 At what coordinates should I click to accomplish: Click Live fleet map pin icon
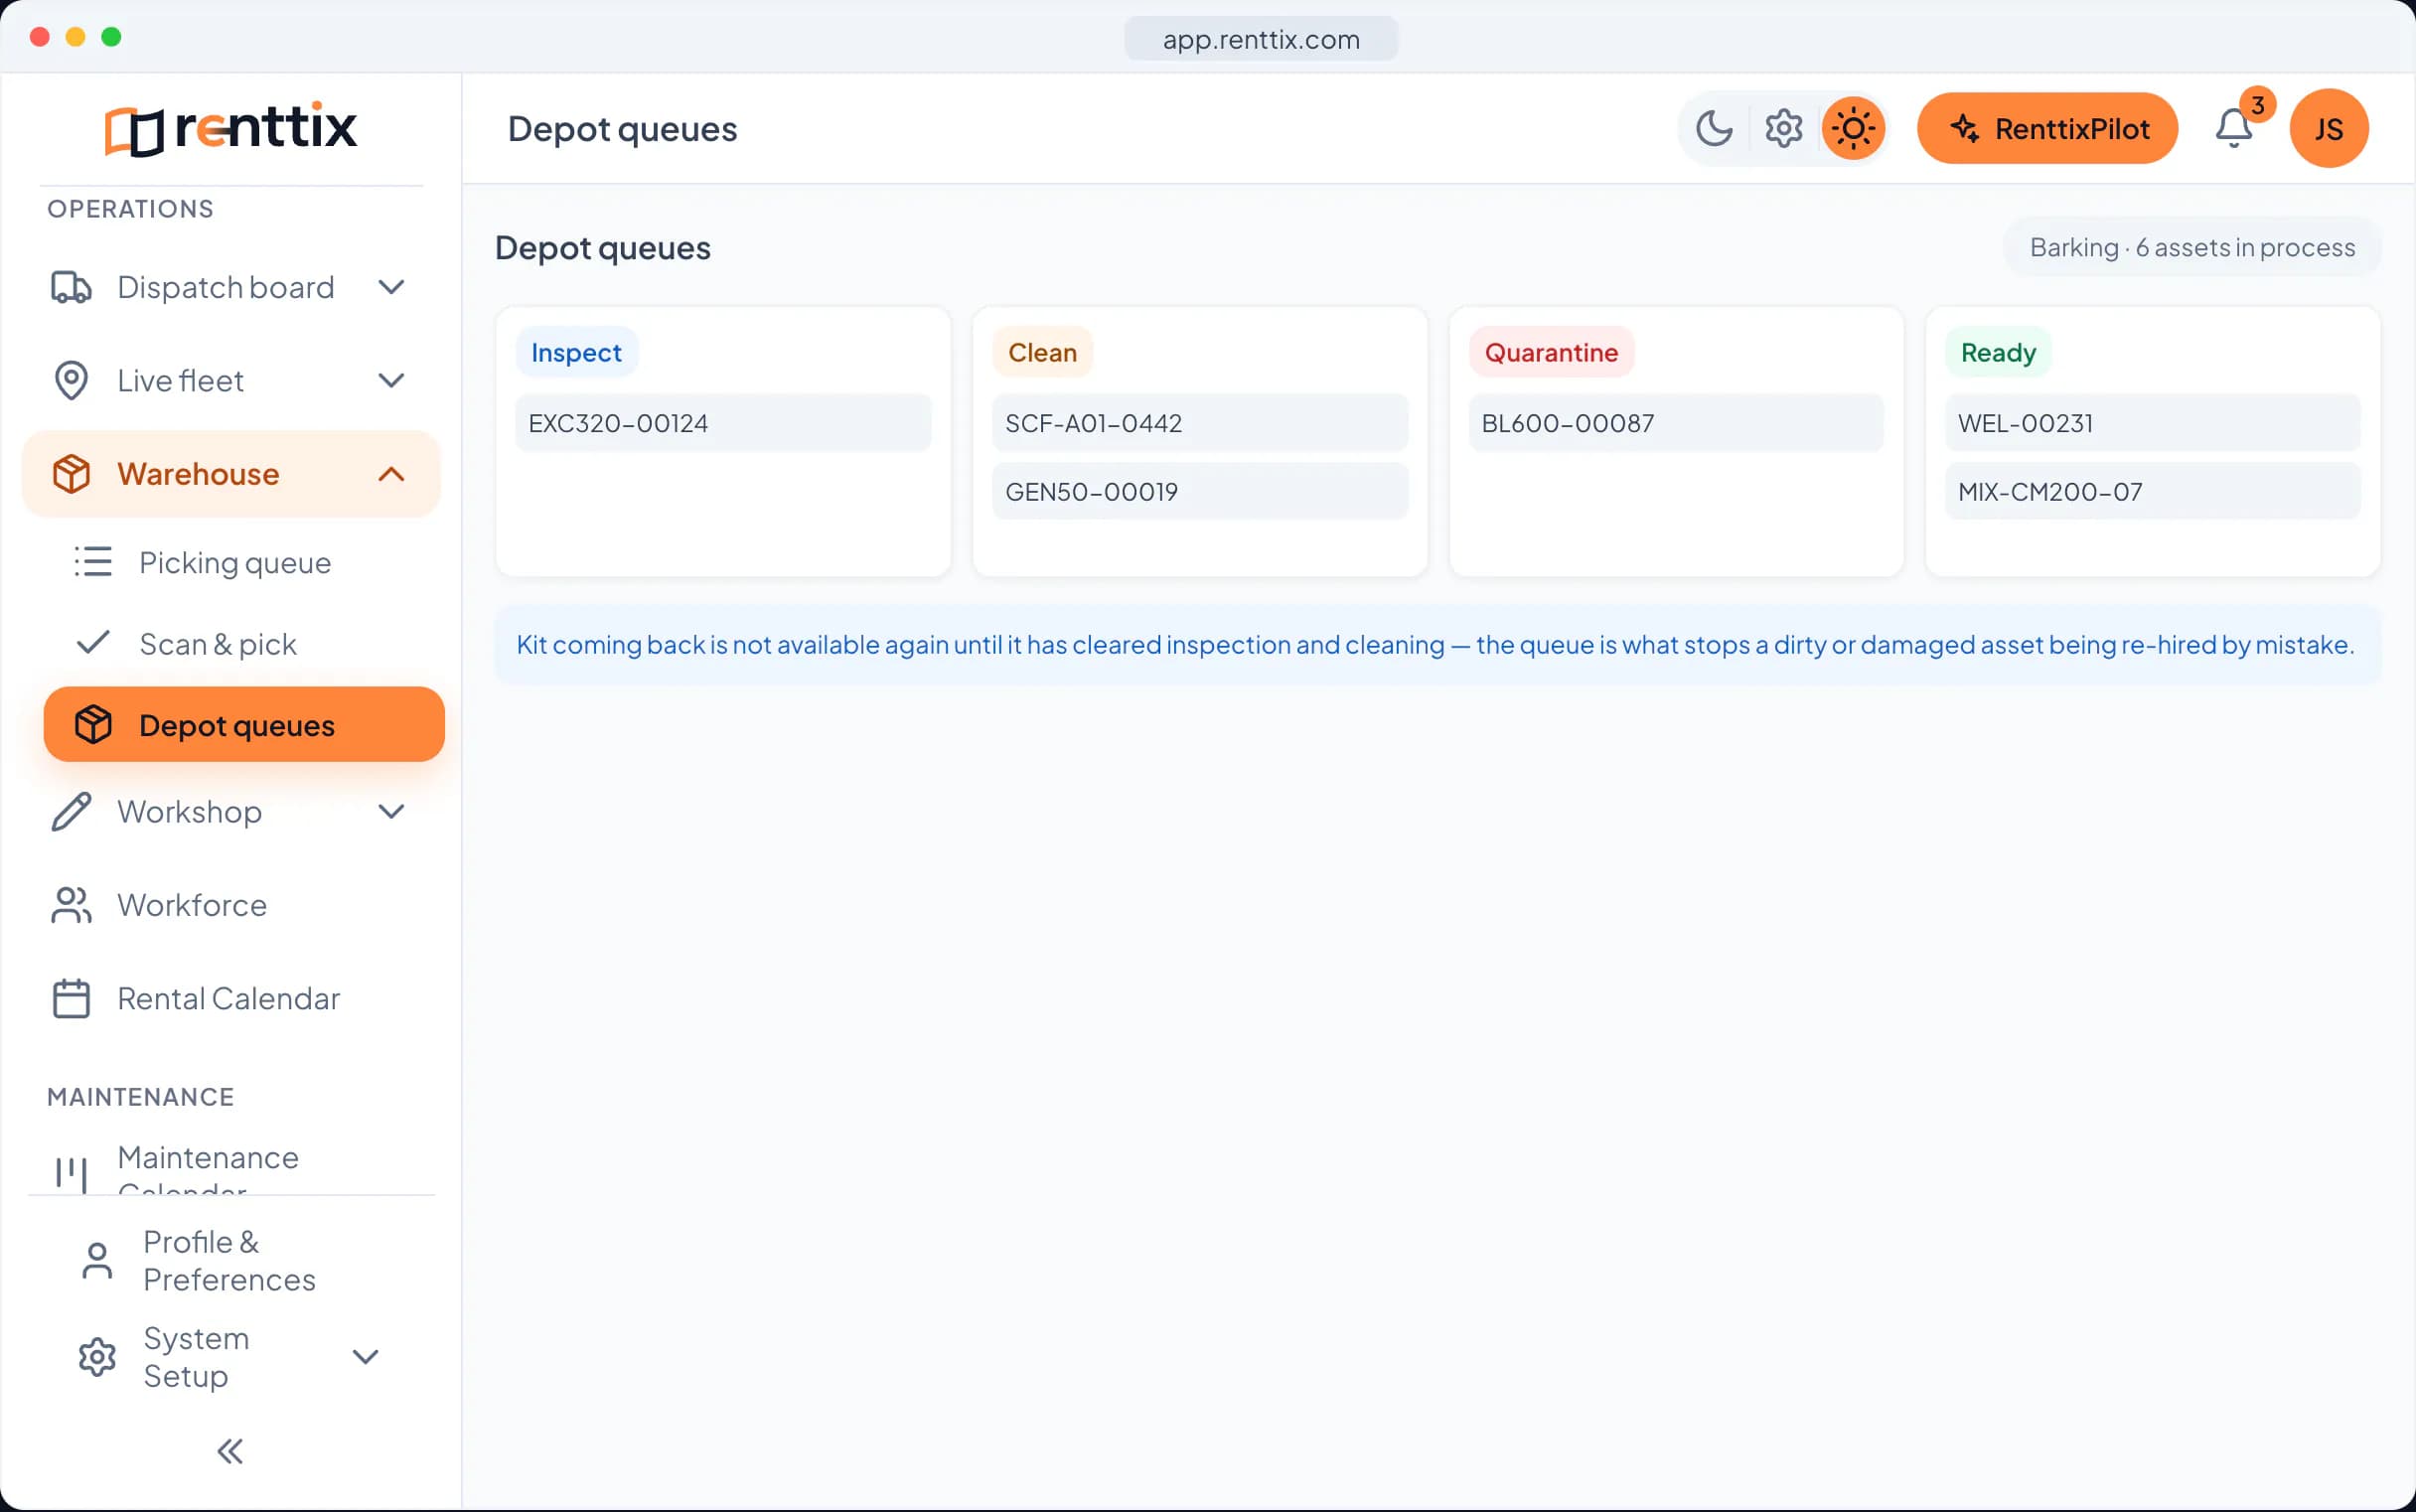(71, 381)
